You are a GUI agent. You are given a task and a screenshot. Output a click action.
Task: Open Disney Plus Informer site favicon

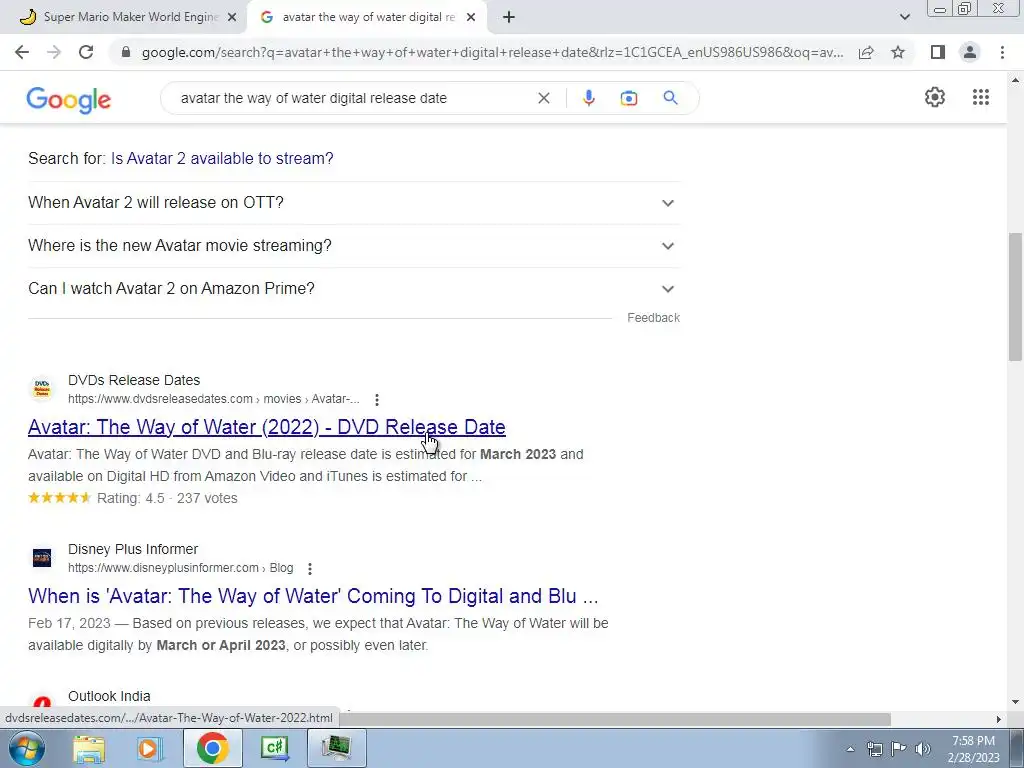pos(42,558)
